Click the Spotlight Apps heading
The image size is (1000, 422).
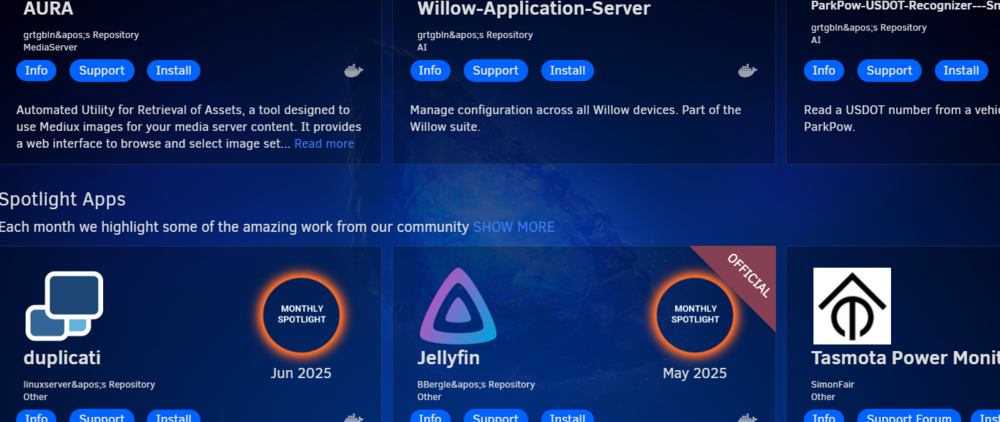[x=62, y=200]
